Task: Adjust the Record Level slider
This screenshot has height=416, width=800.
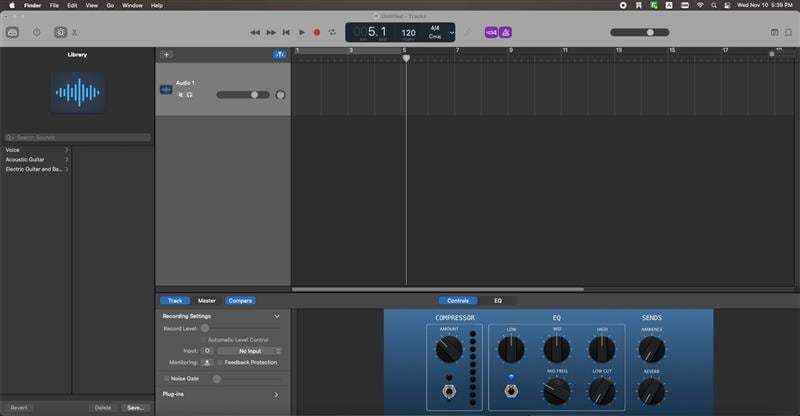Action: tap(241, 328)
